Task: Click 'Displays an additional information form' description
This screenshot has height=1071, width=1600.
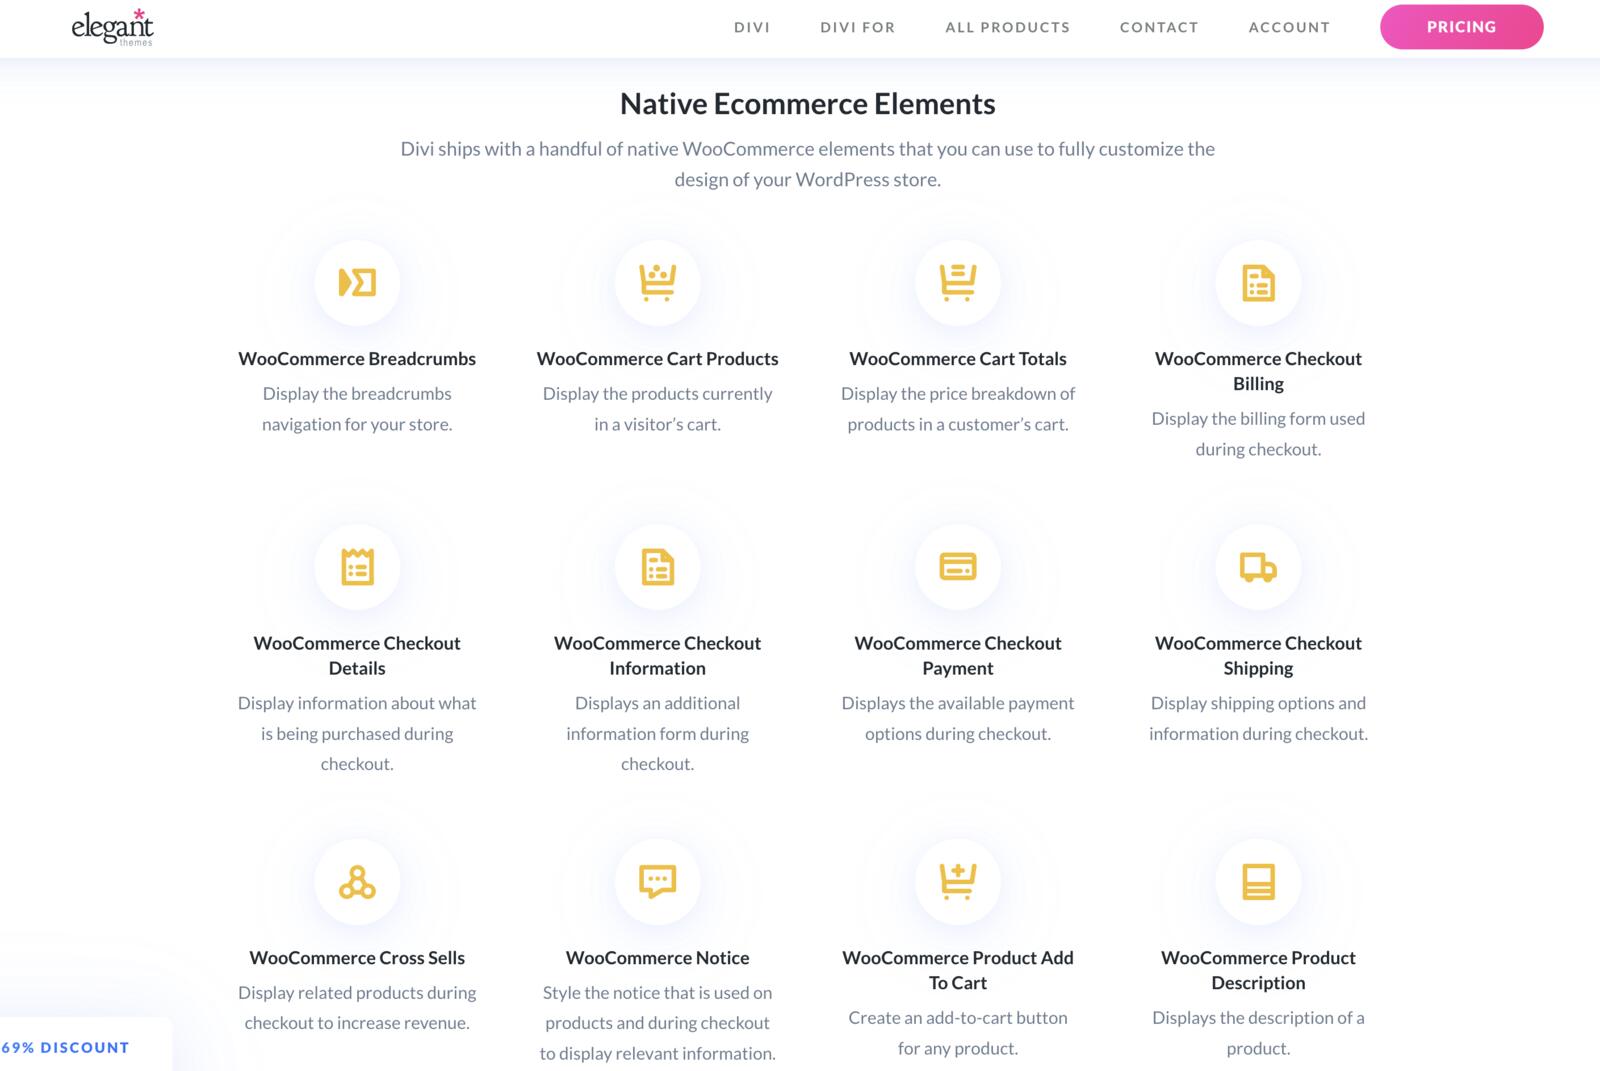Action: click(657, 733)
